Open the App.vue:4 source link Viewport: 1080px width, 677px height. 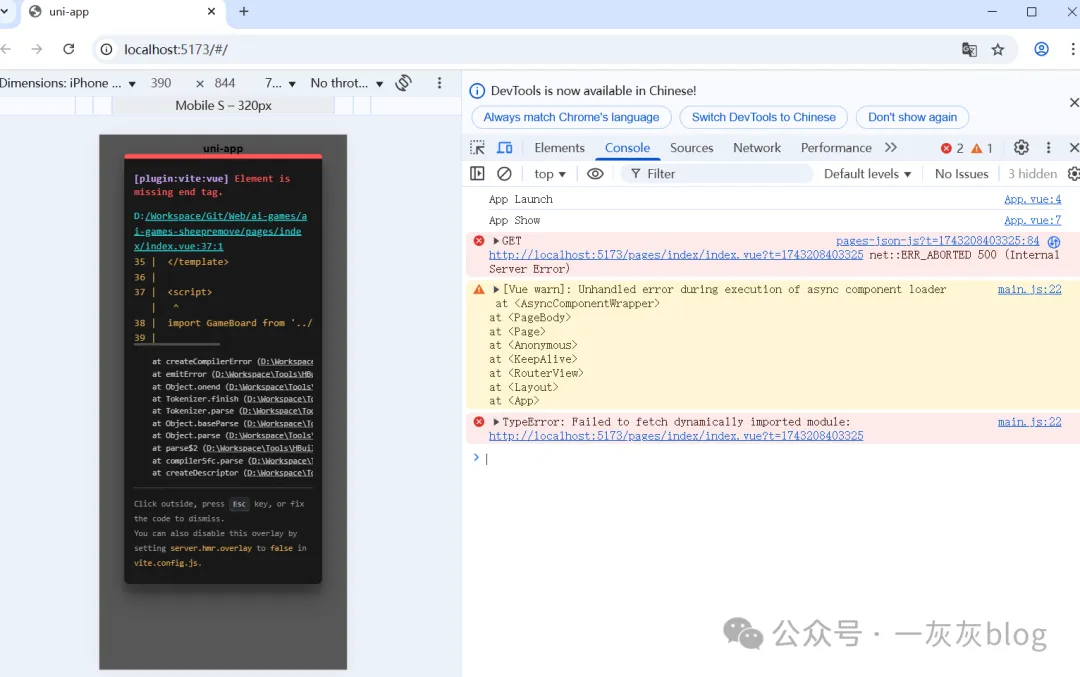click(x=1032, y=200)
